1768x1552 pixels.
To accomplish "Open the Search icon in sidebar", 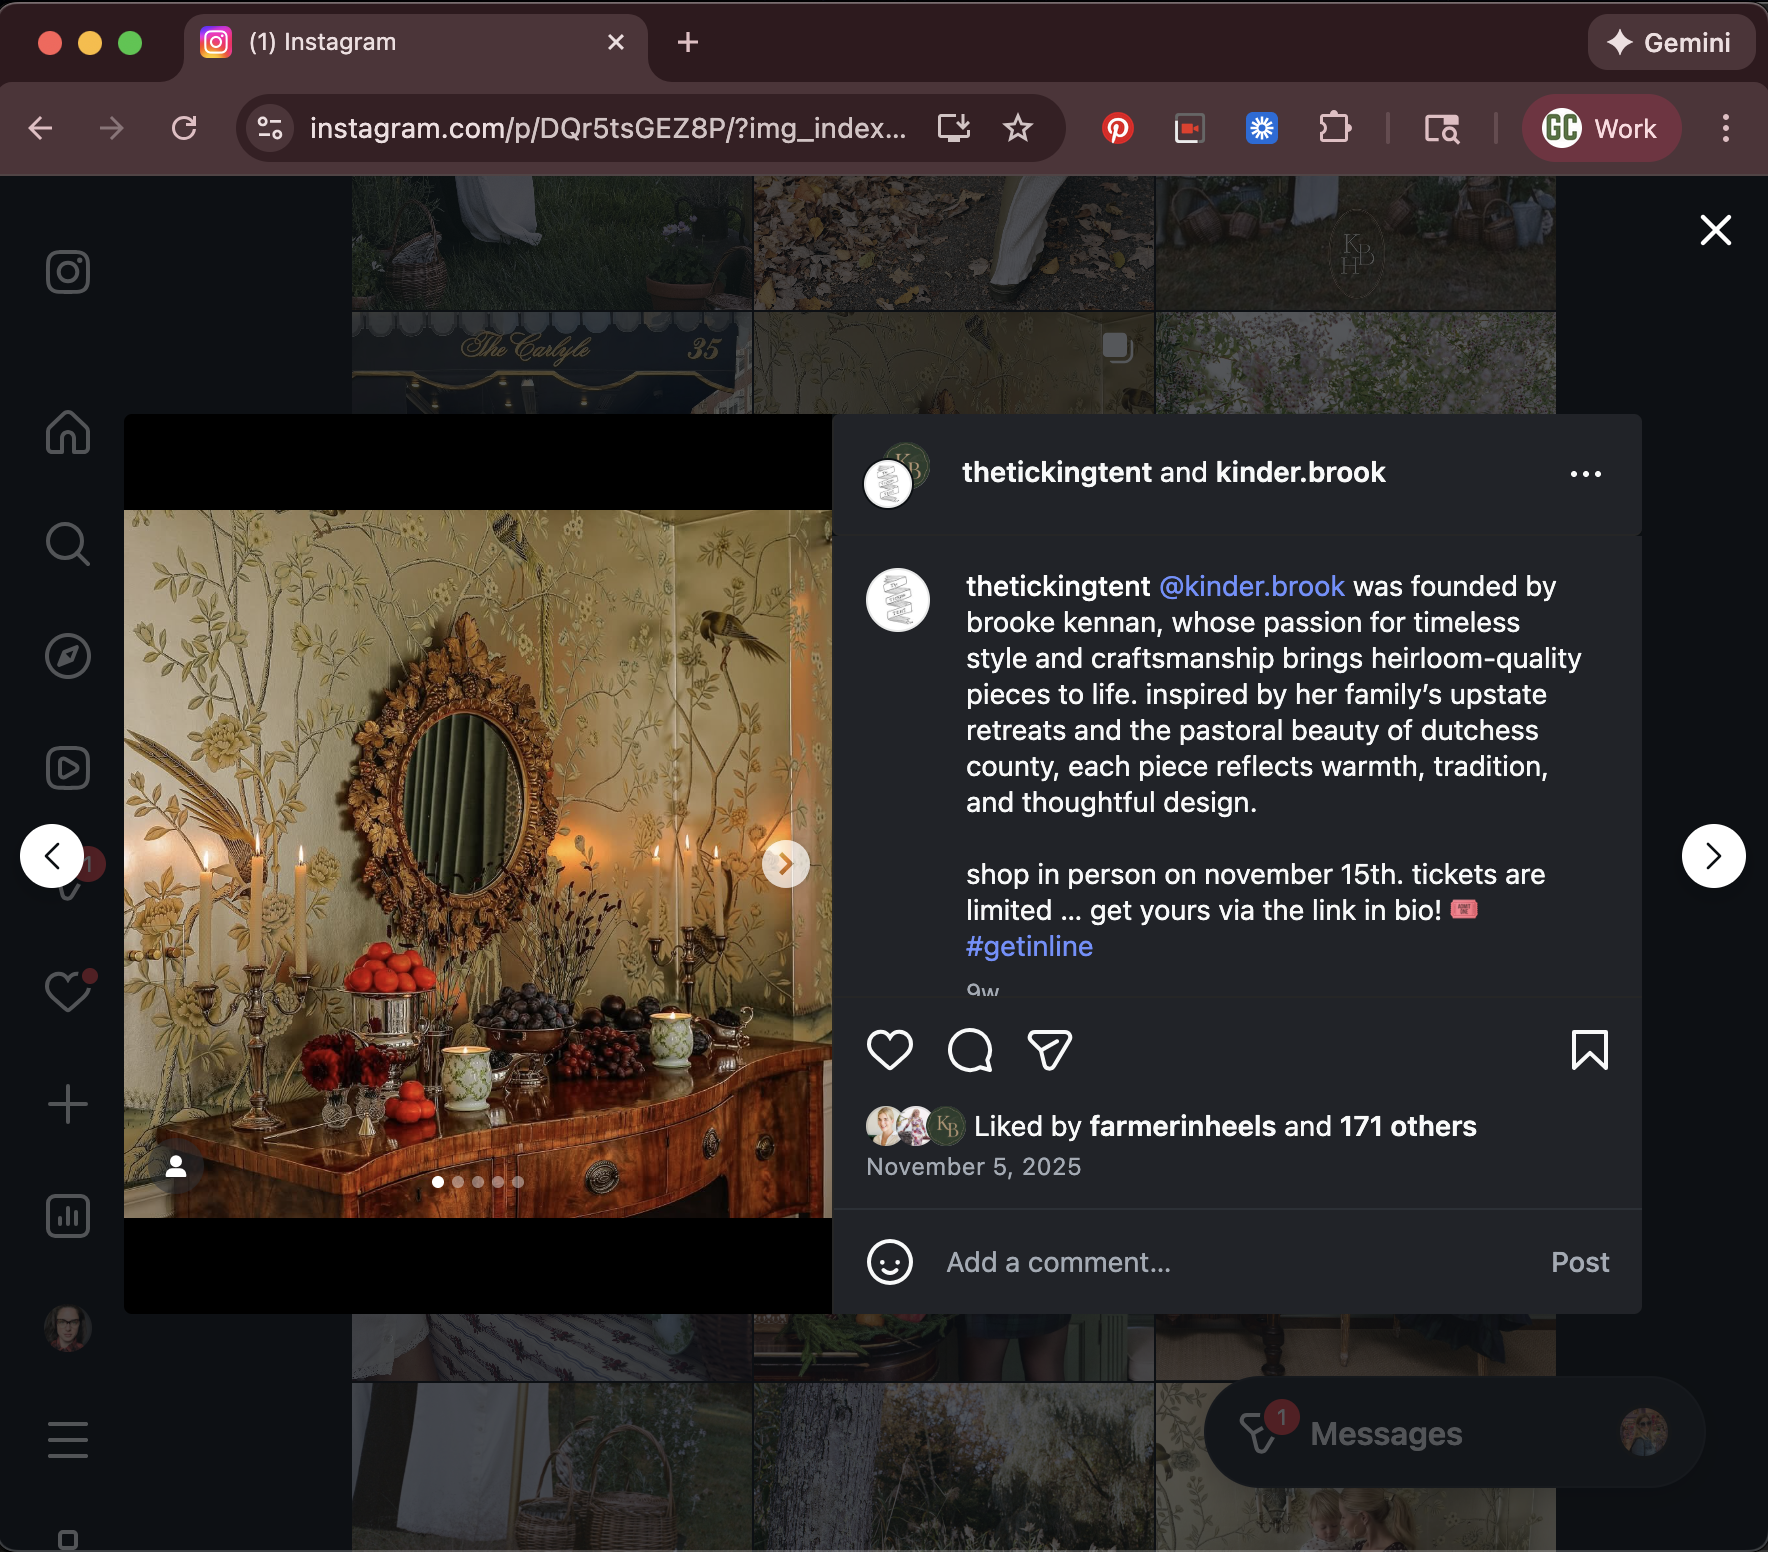I will click(68, 544).
